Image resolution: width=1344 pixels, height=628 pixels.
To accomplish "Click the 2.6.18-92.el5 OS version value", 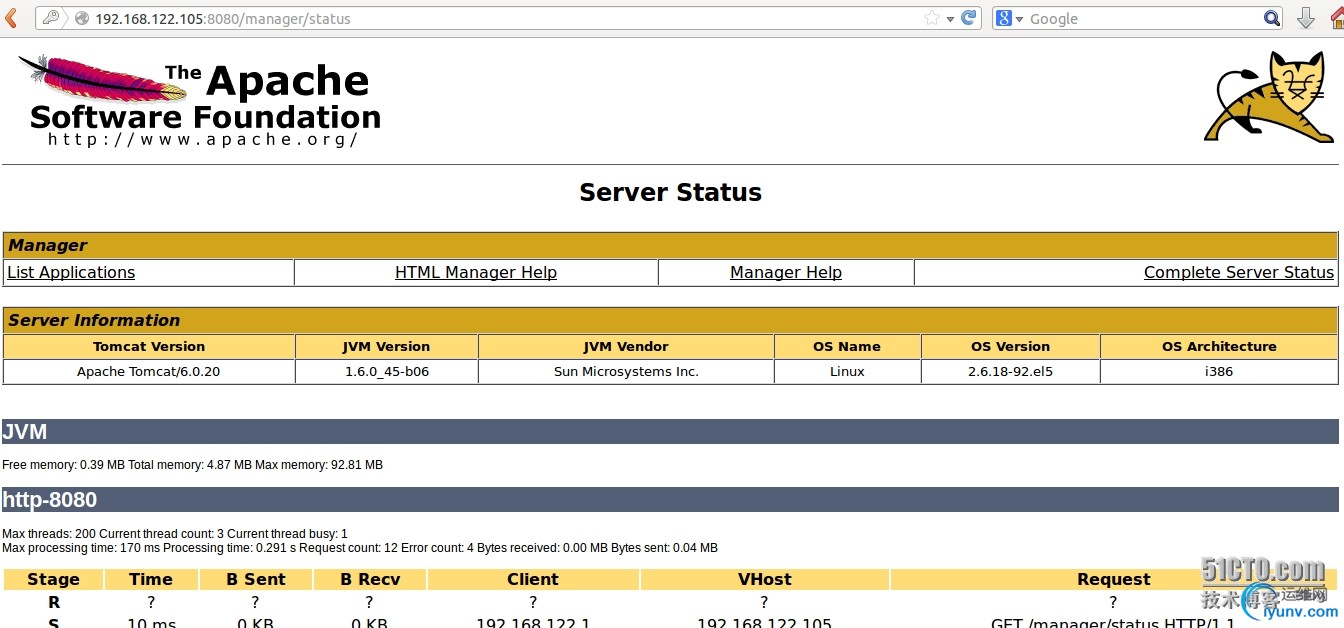I will (1010, 371).
